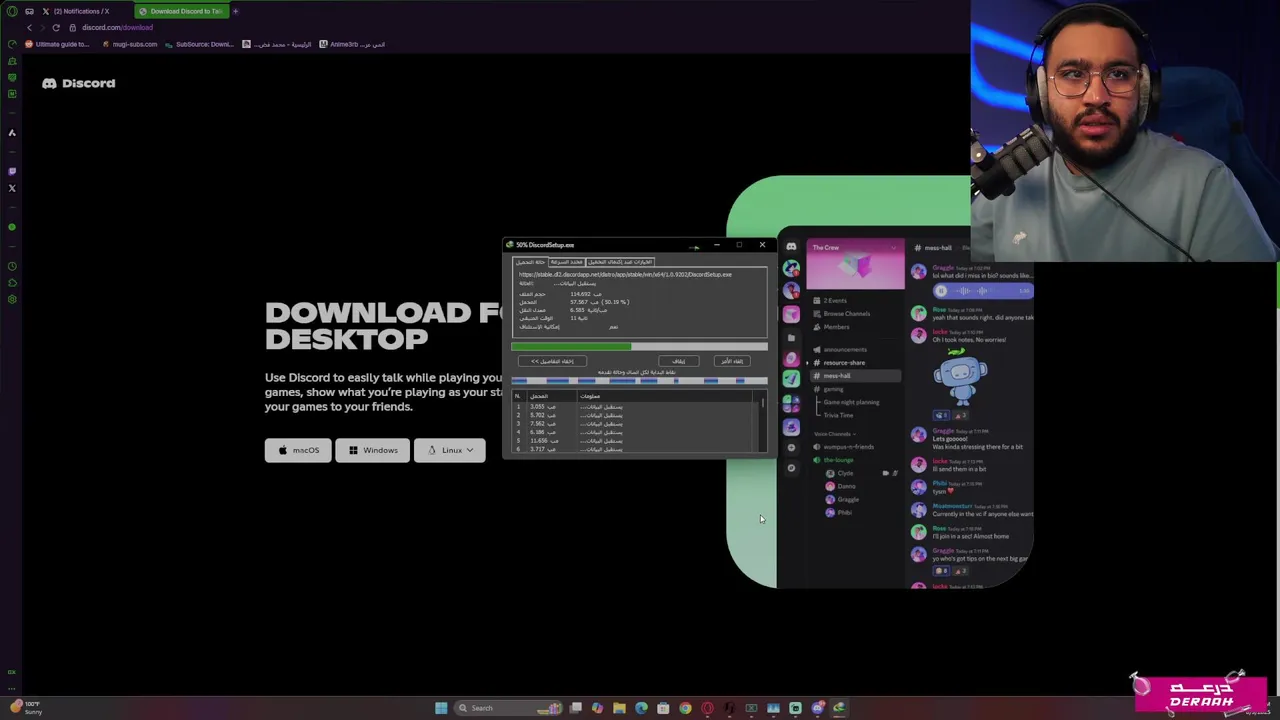Select the Download Discord browser tab

tap(181, 11)
